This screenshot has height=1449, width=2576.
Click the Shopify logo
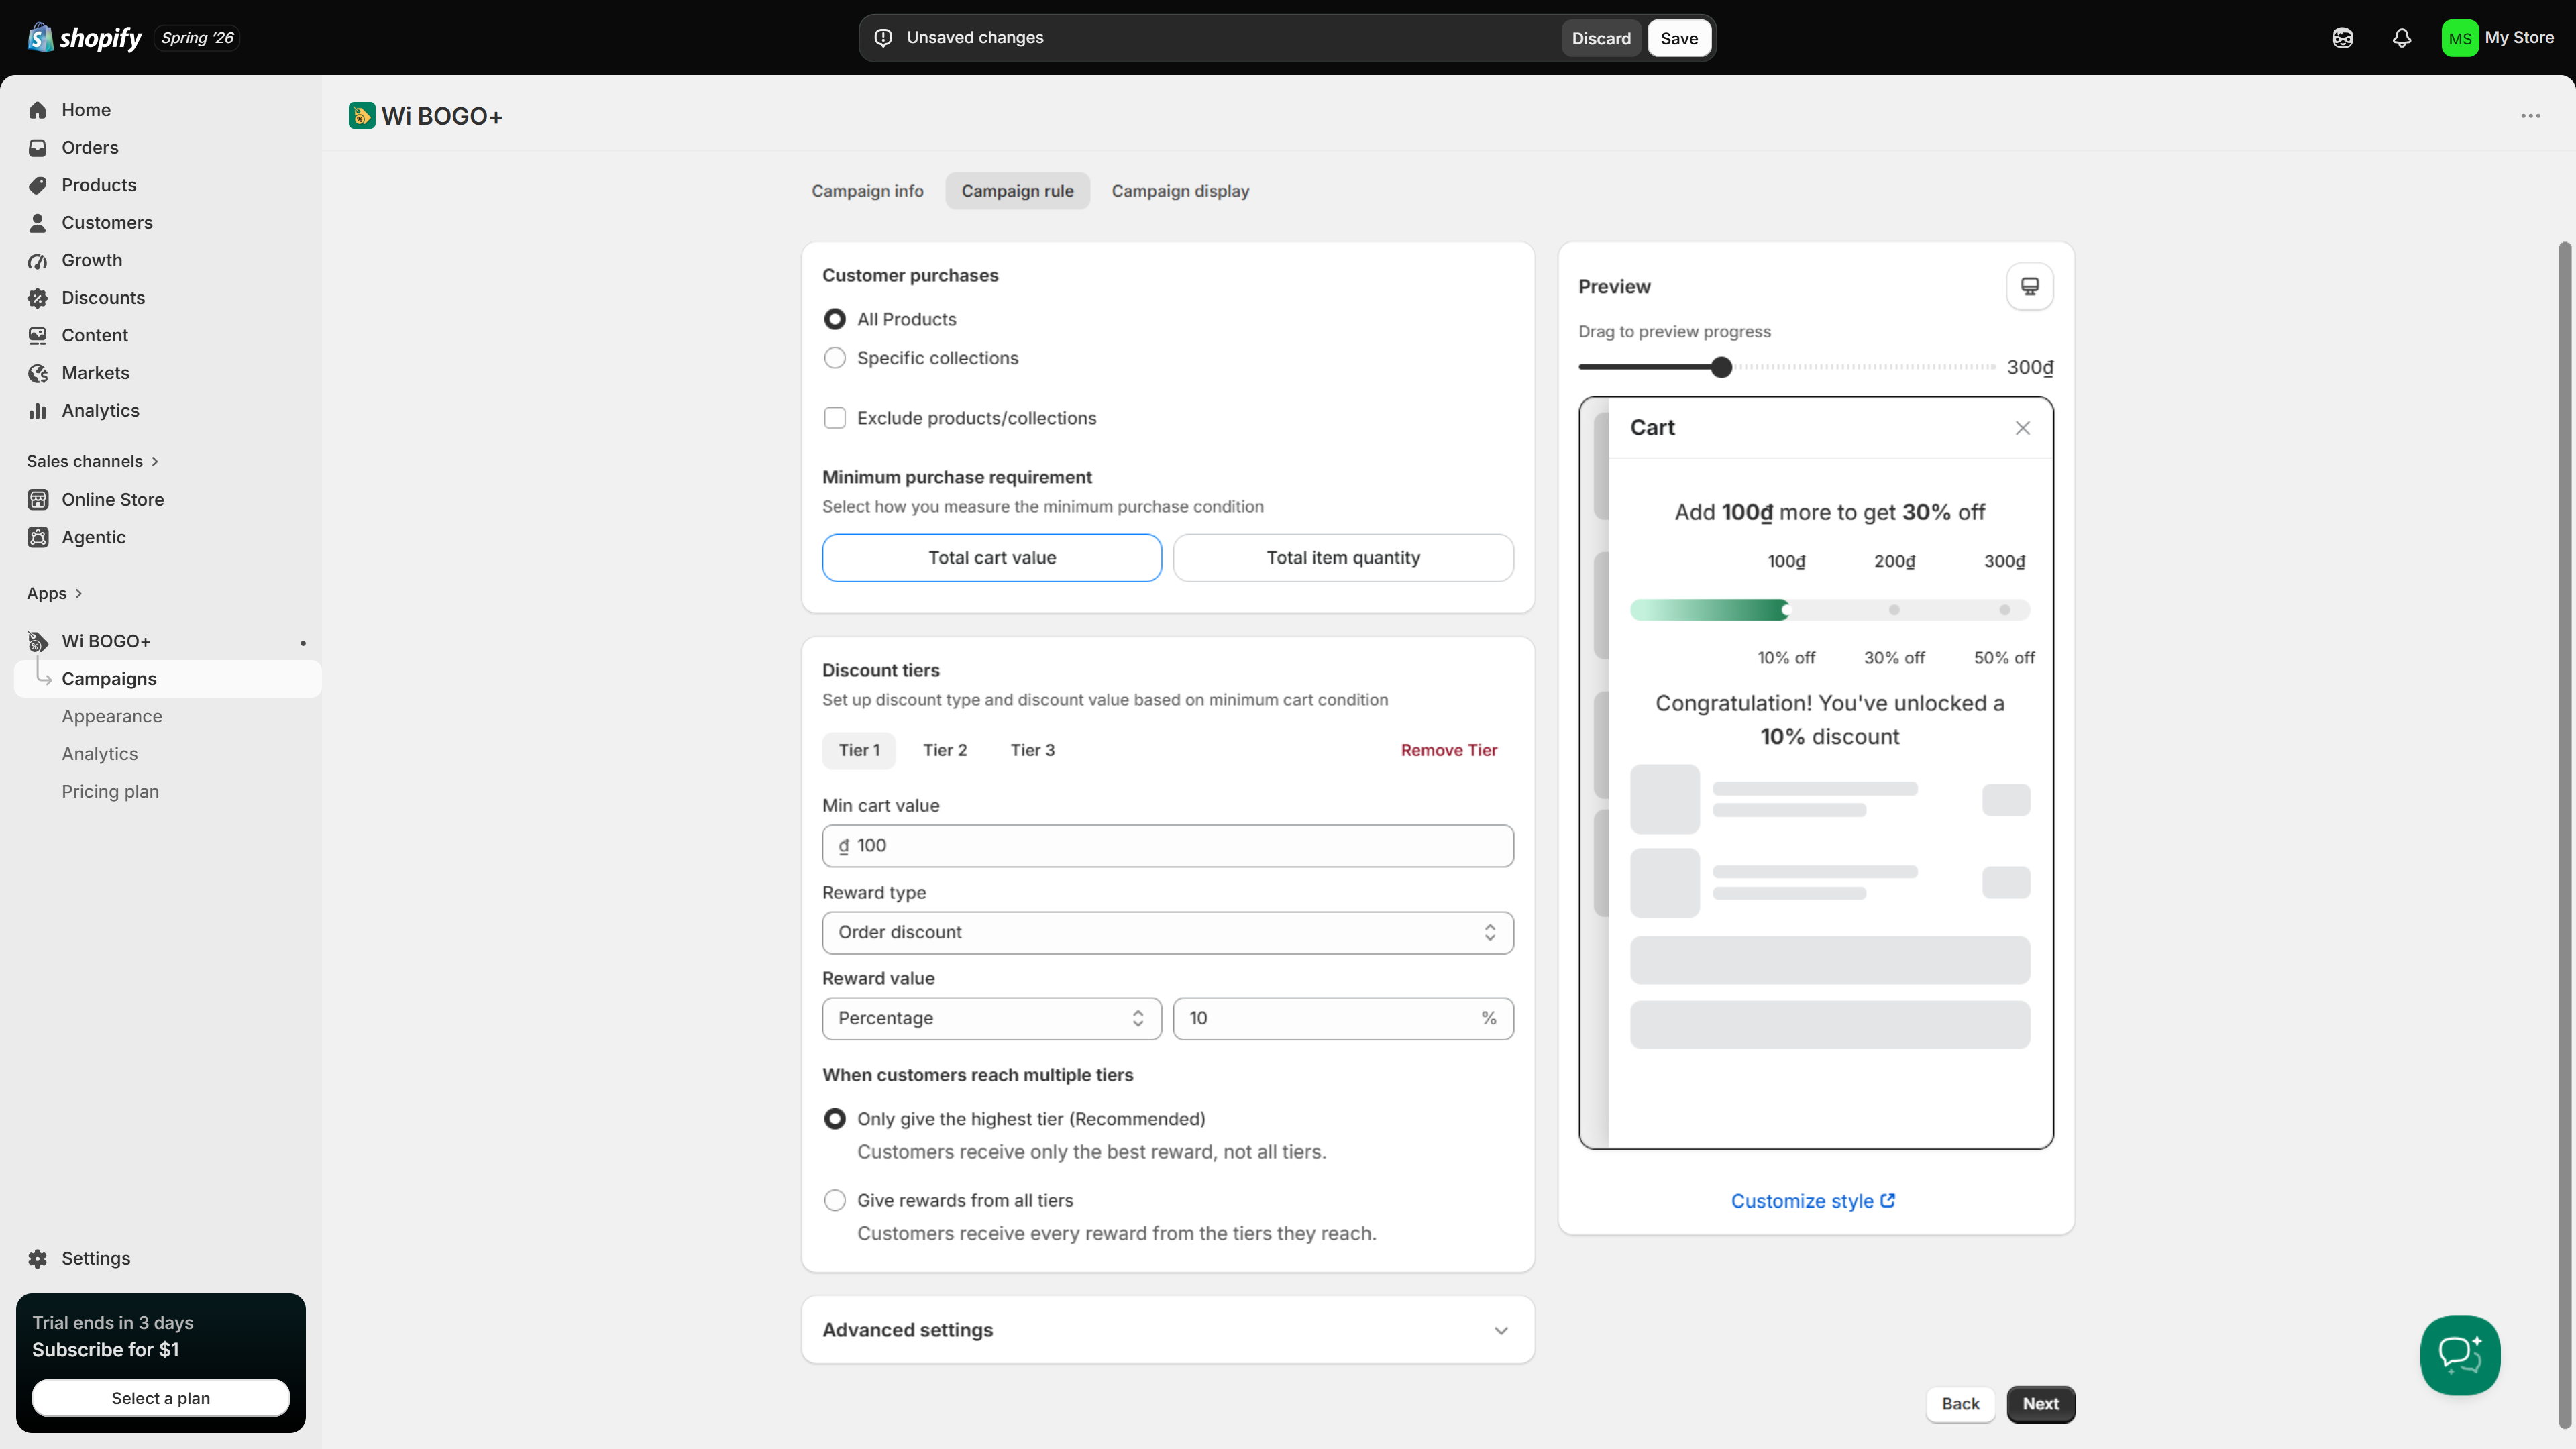pyautogui.click(x=85, y=38)
